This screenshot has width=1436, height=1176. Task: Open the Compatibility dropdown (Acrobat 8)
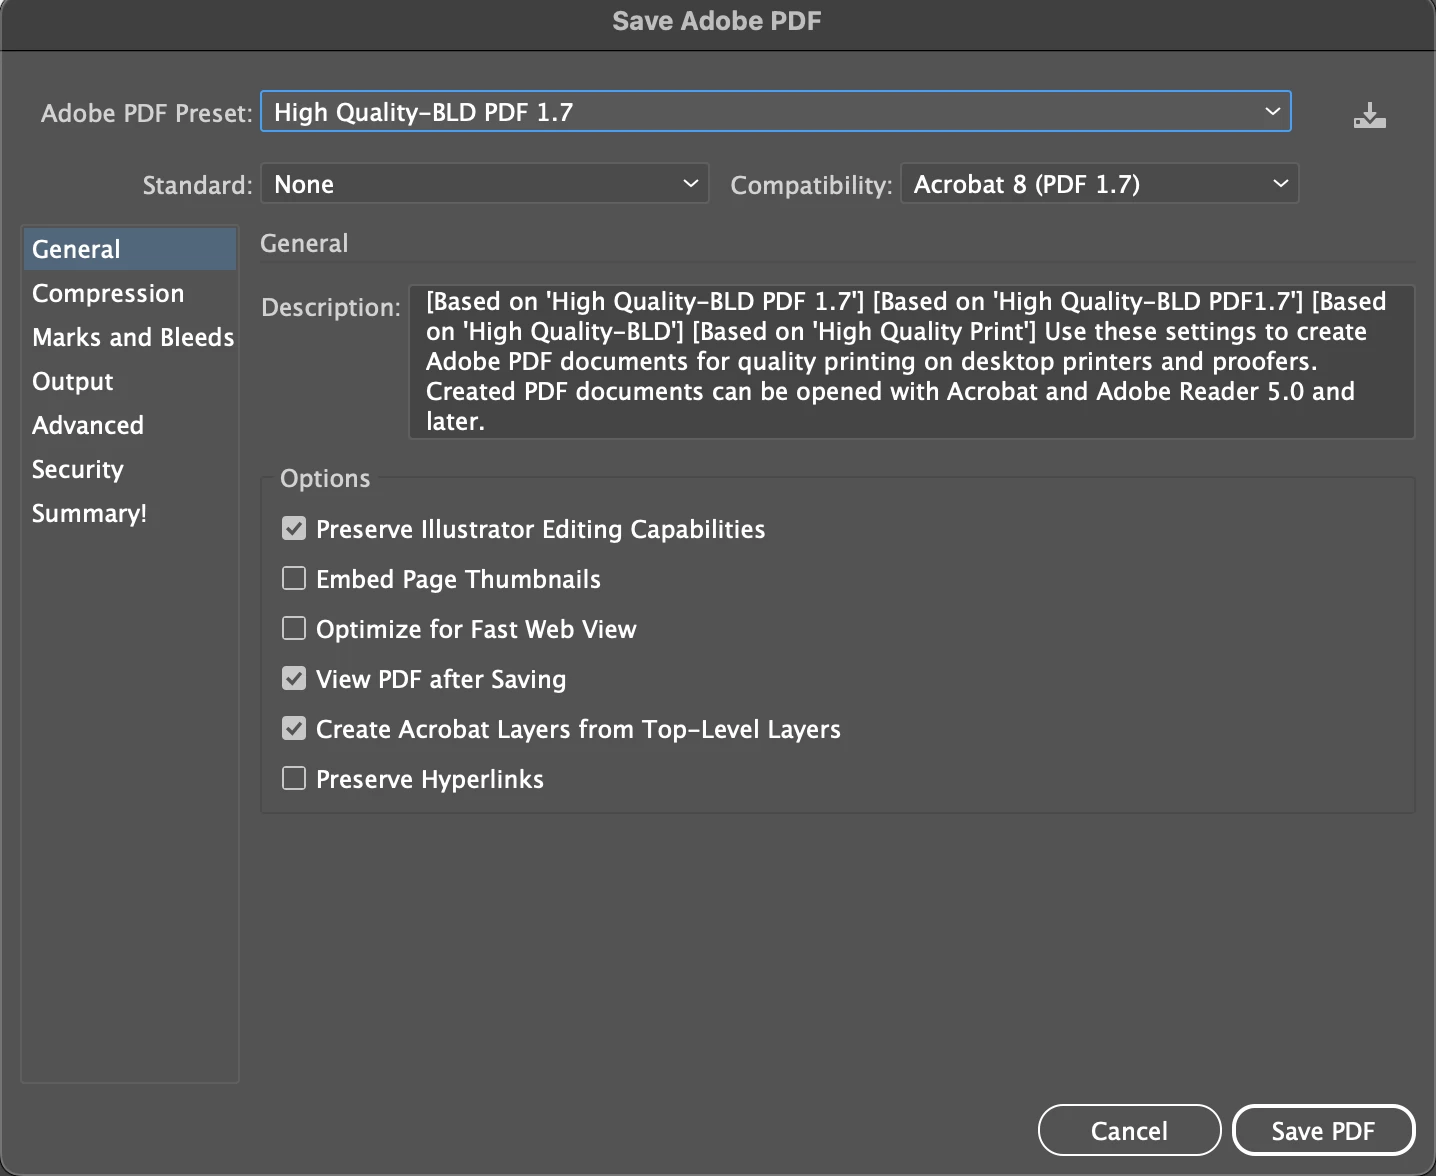1100,184
